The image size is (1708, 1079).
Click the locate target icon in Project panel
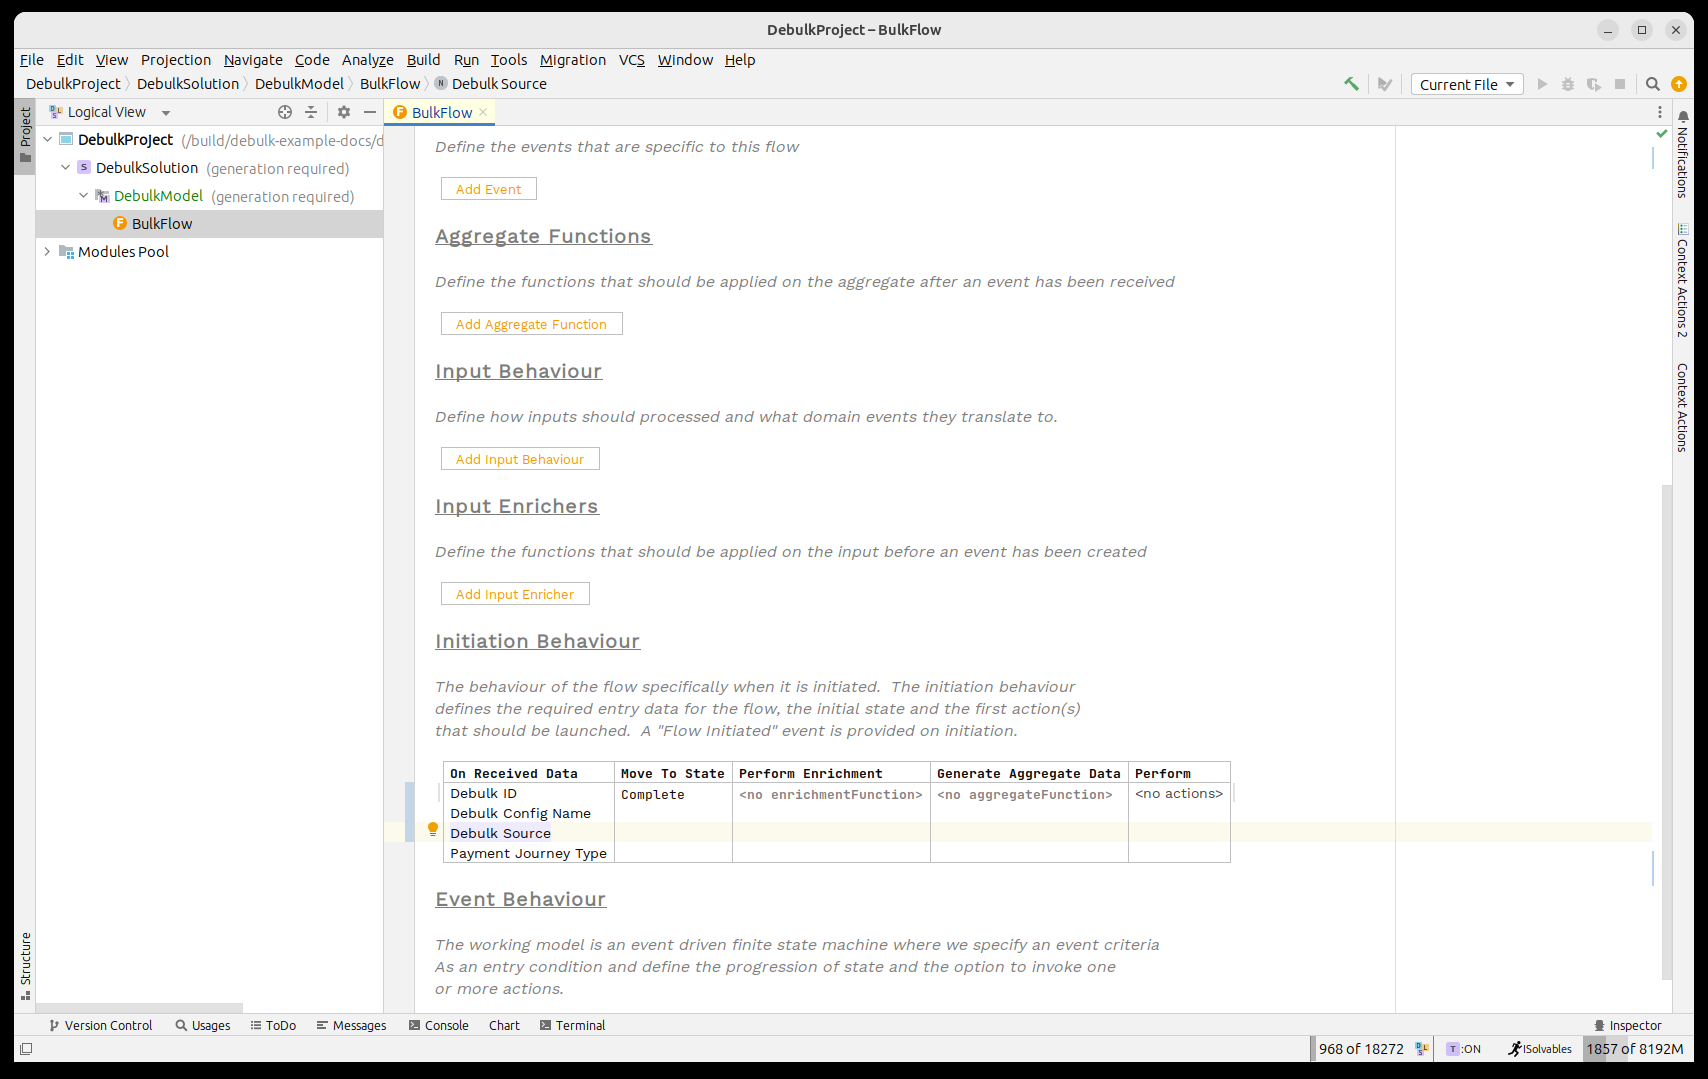pos(285,112)
